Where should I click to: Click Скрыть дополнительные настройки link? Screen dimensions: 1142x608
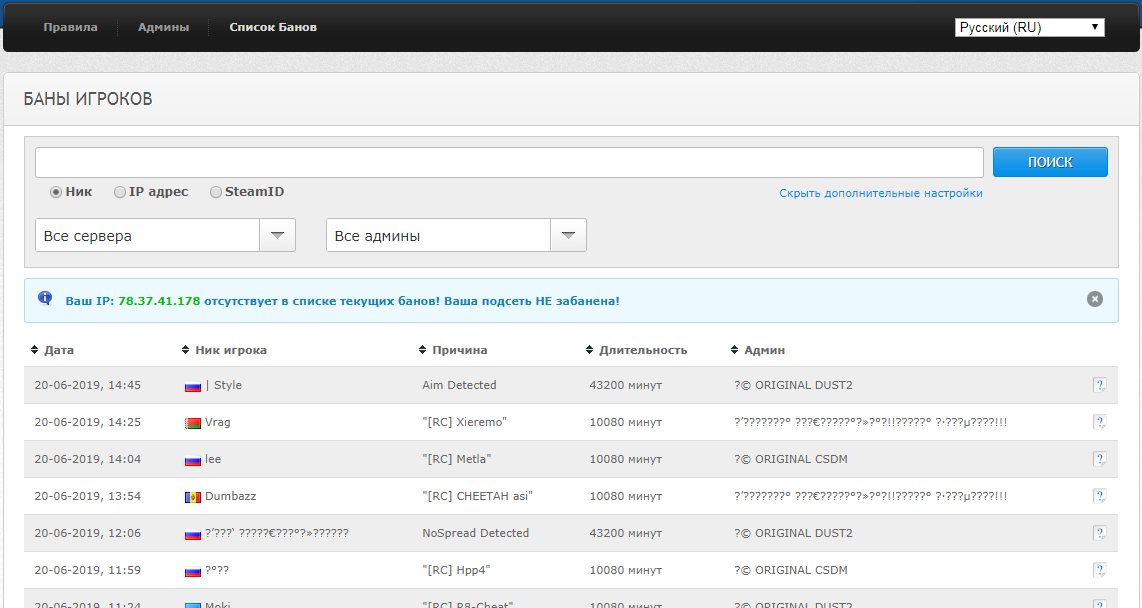point(881,193)
